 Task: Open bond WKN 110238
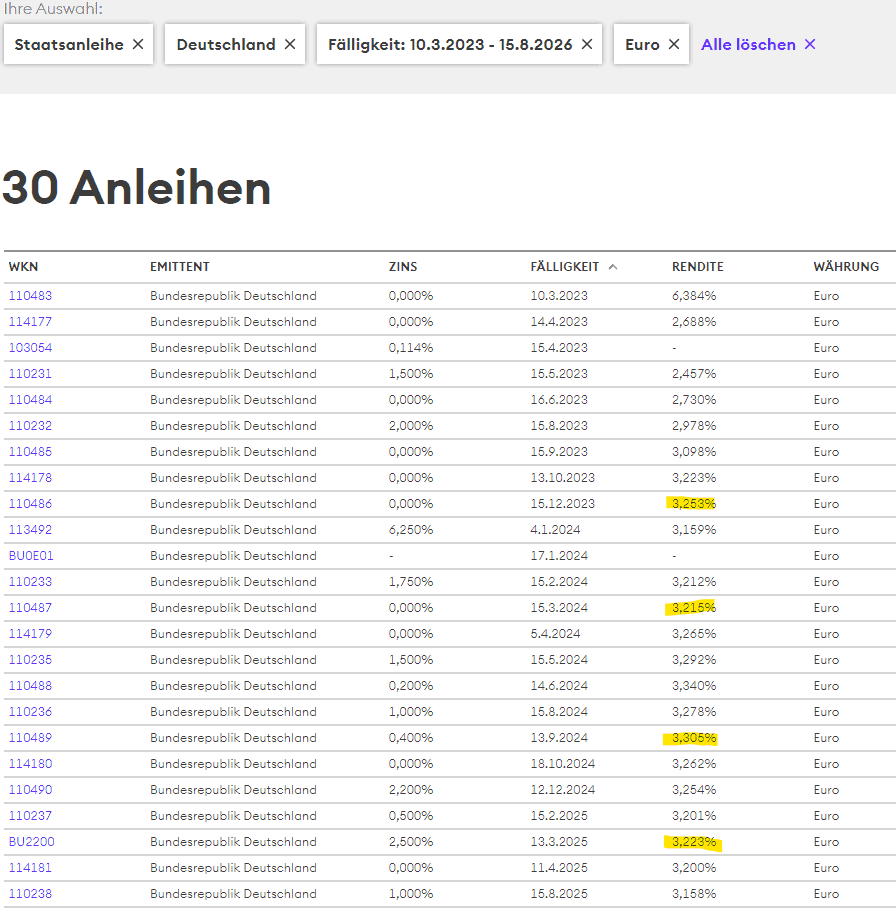click(x=30, y=894)
